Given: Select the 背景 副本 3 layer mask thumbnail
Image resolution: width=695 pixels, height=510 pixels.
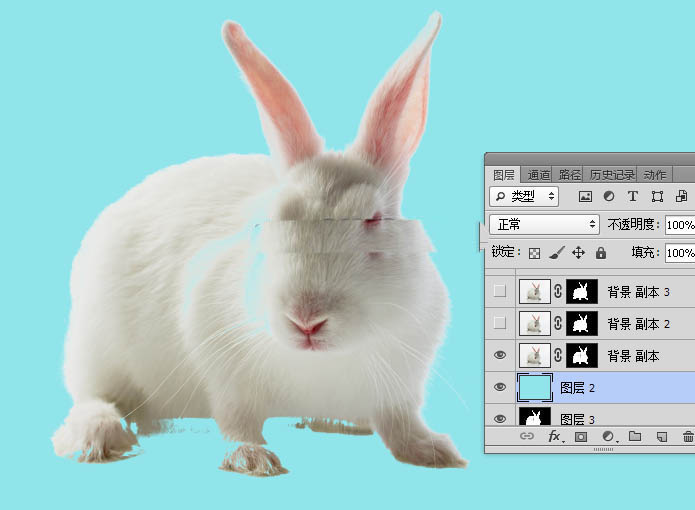Looking at the screenshot, I should click(582, 292).
